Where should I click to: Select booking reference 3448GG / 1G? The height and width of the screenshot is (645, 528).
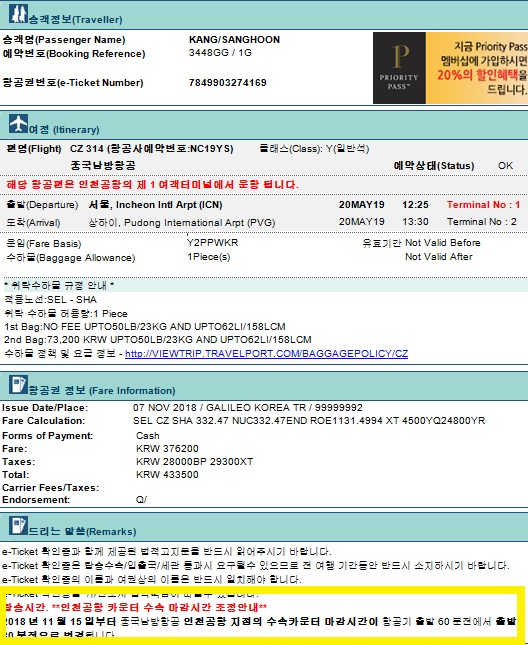click(x=220, y=53)
